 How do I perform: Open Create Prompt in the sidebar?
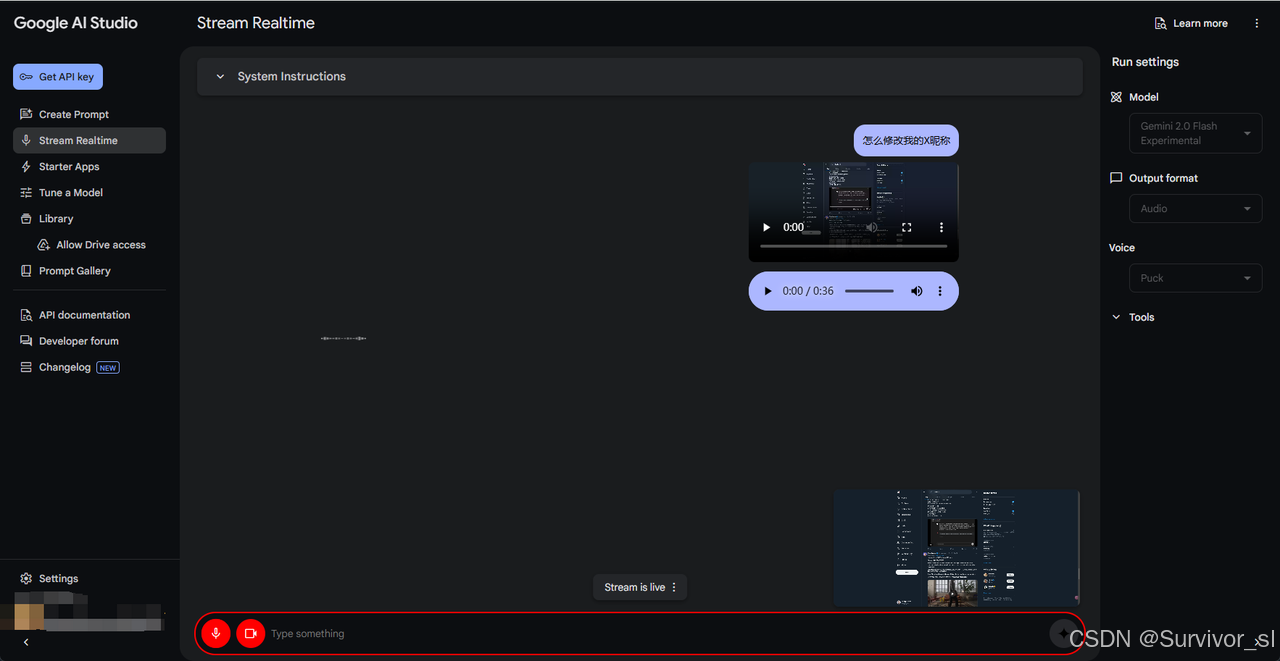(74, 114)
